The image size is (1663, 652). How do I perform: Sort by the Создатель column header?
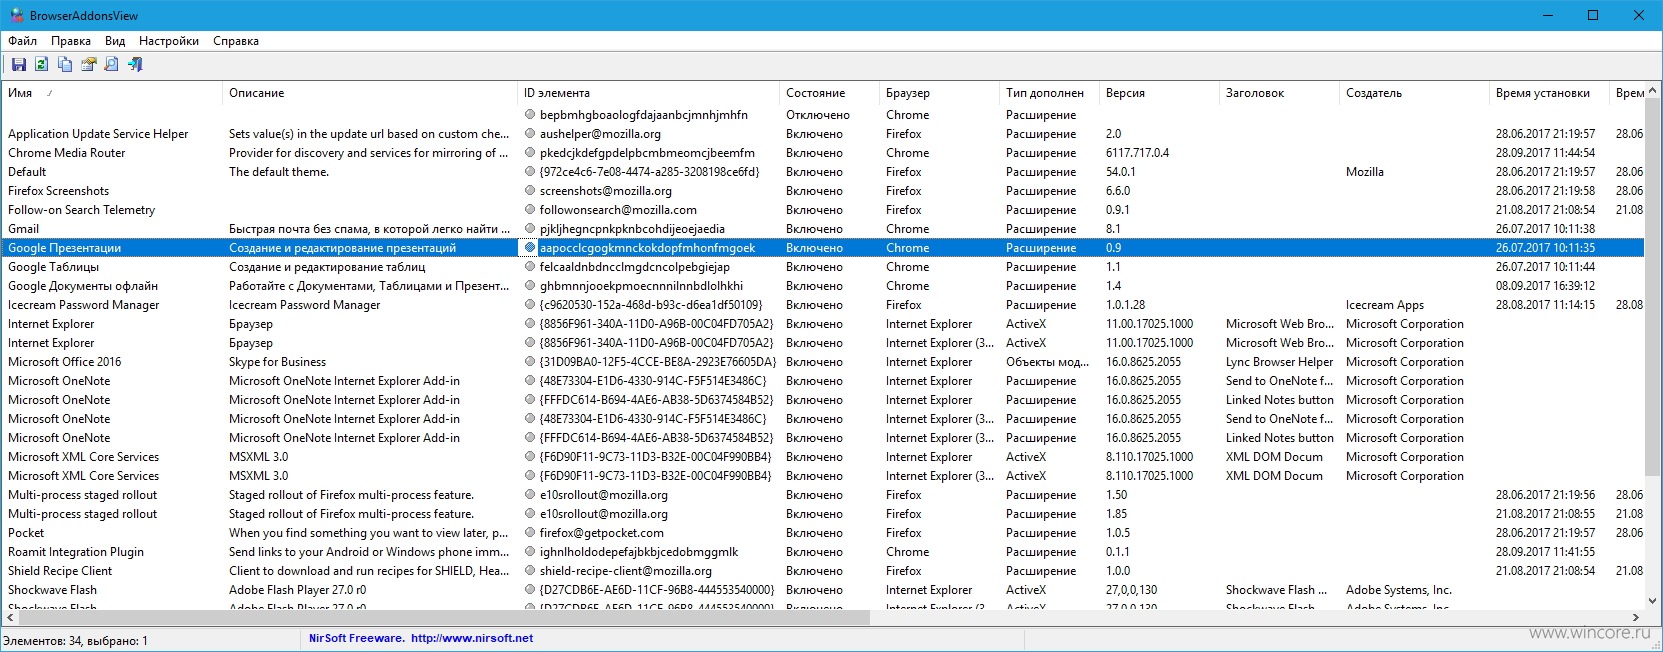[x=1414, y=93]
